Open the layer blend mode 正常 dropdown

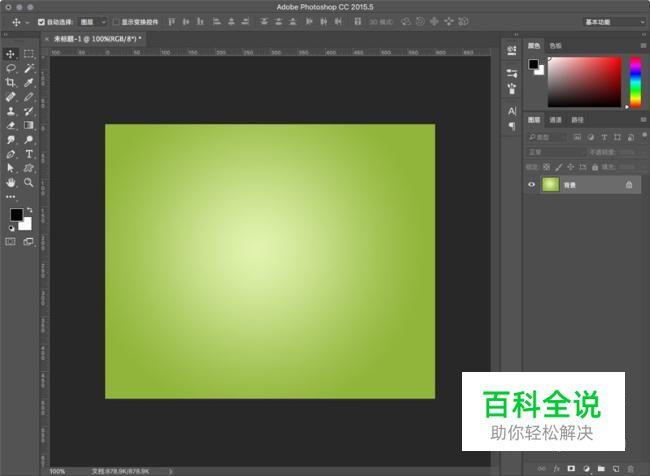point(556,152)
